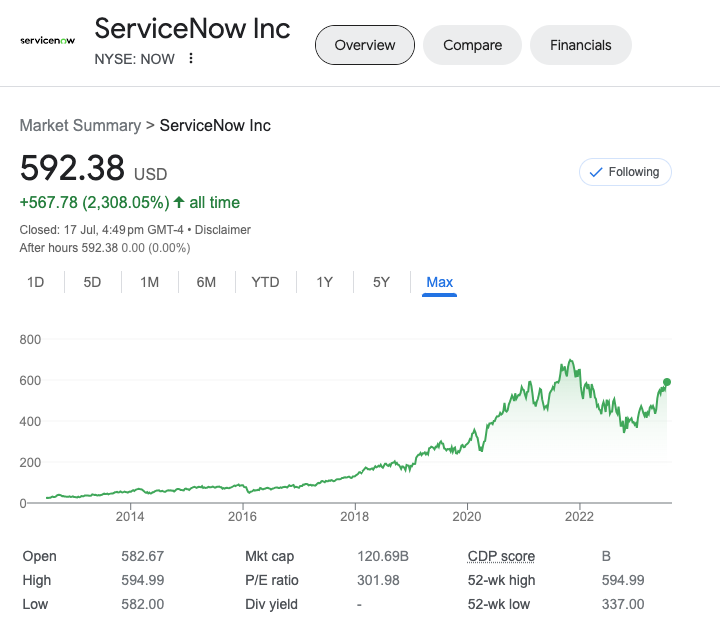Screen dimensions: 720x630
Task: Open the Financials tab
Action: [x=580, y=45]
